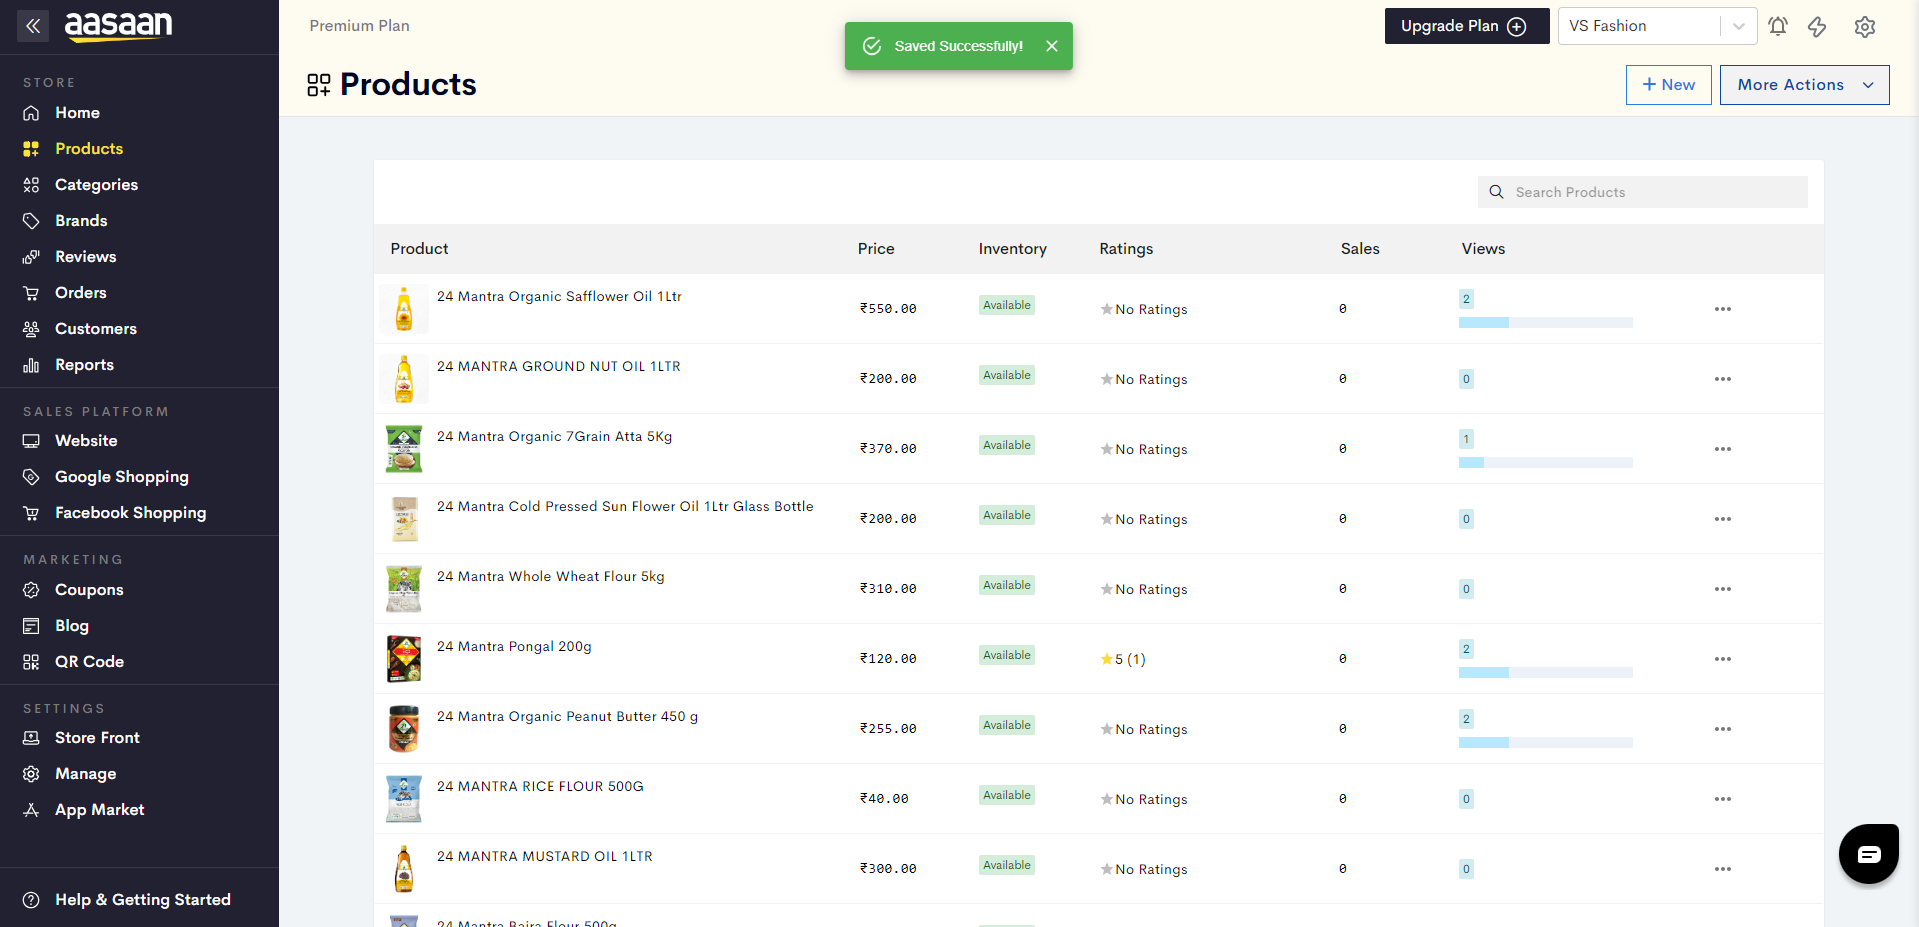Click the Ratings column header
Screen dimensions: 1919x927
[x=1126, y=249]
